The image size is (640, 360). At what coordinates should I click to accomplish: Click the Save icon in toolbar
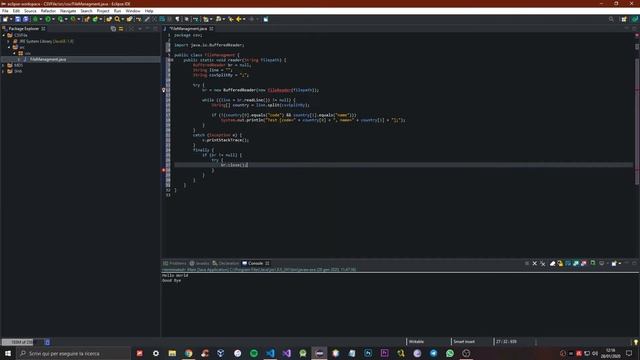pos(18,19)
